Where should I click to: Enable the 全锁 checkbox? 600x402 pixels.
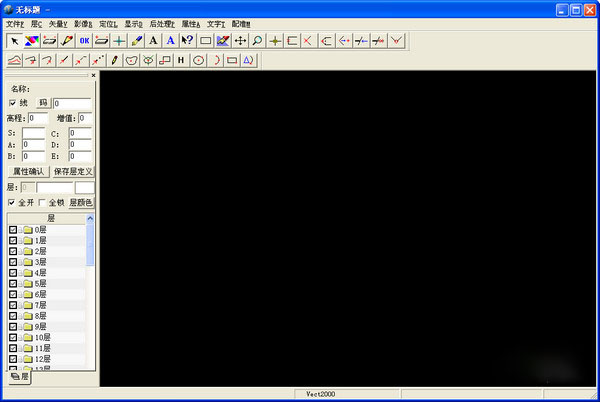[x=42, y=203]
